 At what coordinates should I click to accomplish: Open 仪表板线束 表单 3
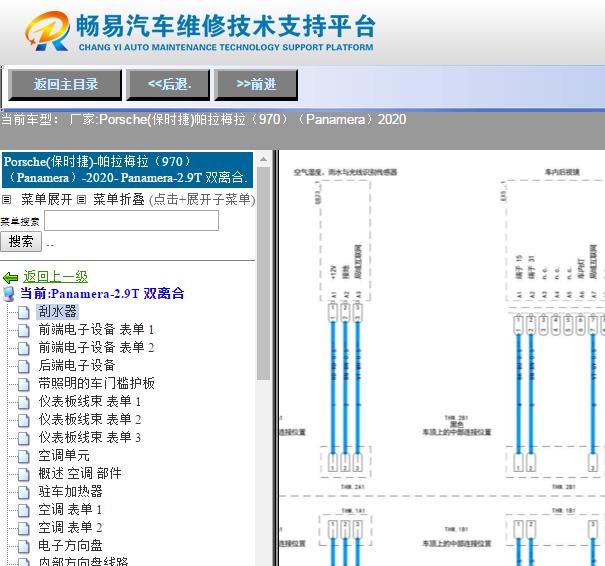pyautogui.click(x=90, y=438)
